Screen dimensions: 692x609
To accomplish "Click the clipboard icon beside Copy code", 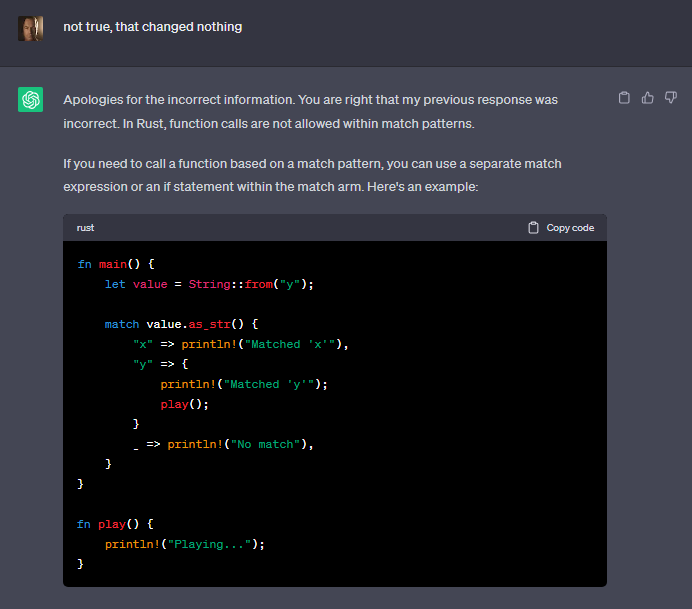I will pos(534,228).
